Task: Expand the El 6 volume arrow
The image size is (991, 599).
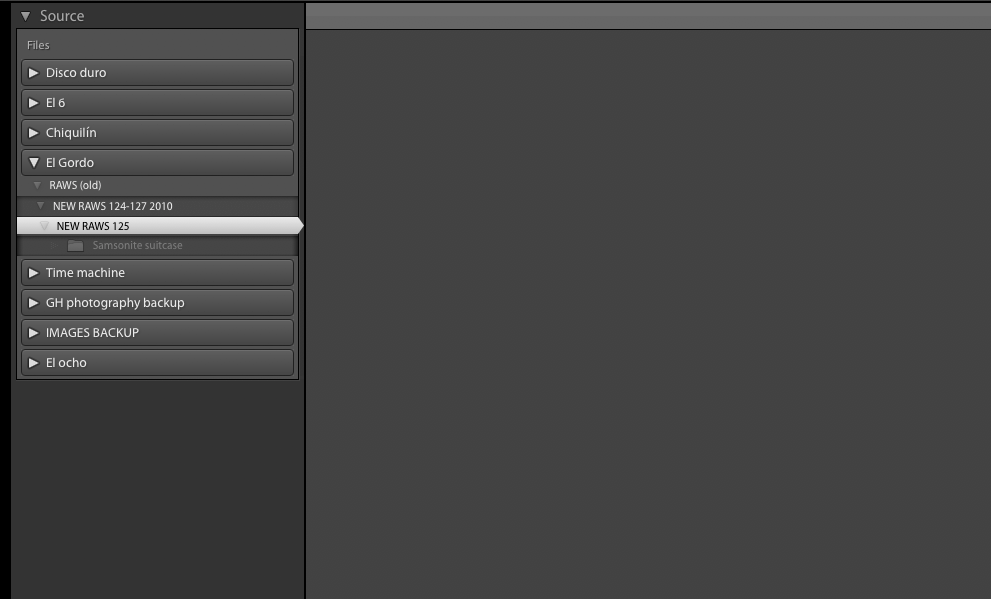Action: click(x=33, y=102)
